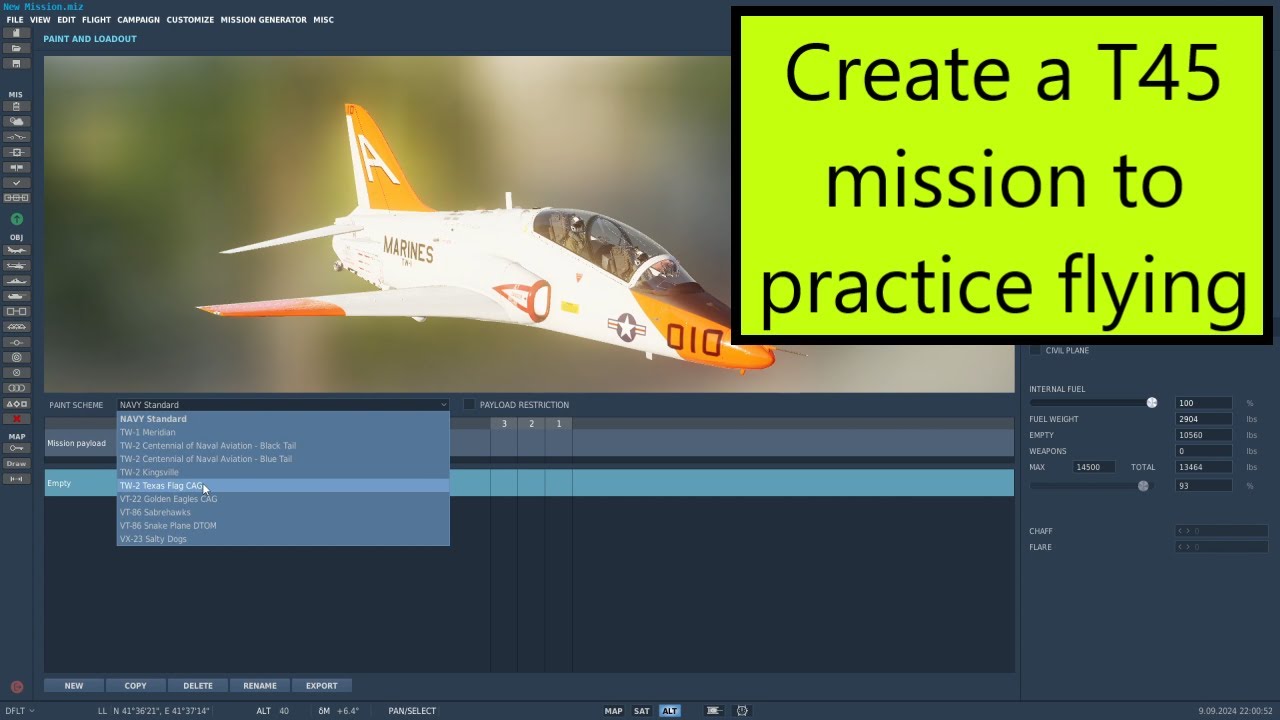Screen dimensions: 1280x720
Task: Open the Triggers icon
Action: (x=16, y=136)
